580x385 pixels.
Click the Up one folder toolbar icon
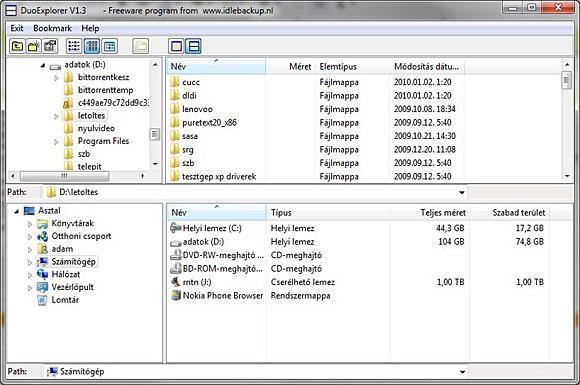[17, 46]
